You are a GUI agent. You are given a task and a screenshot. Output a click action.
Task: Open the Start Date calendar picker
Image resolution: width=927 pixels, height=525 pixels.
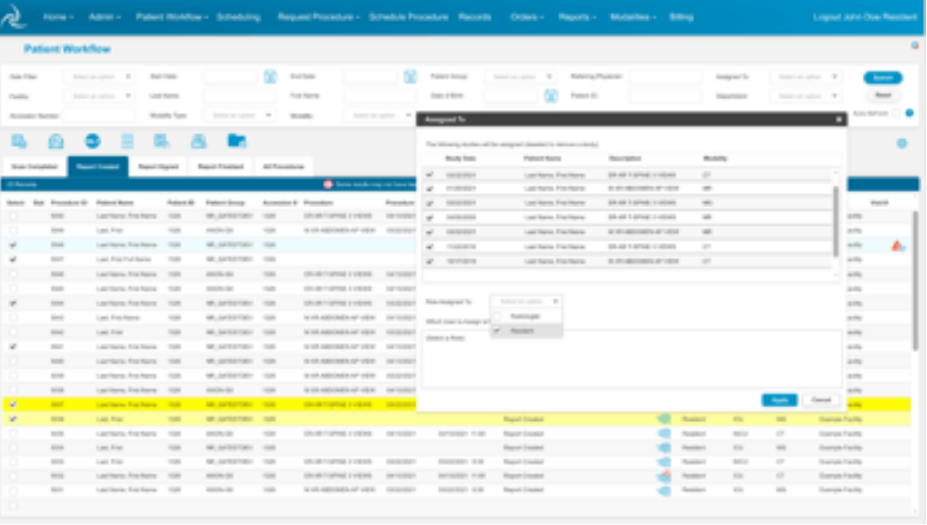click(270, 76)
